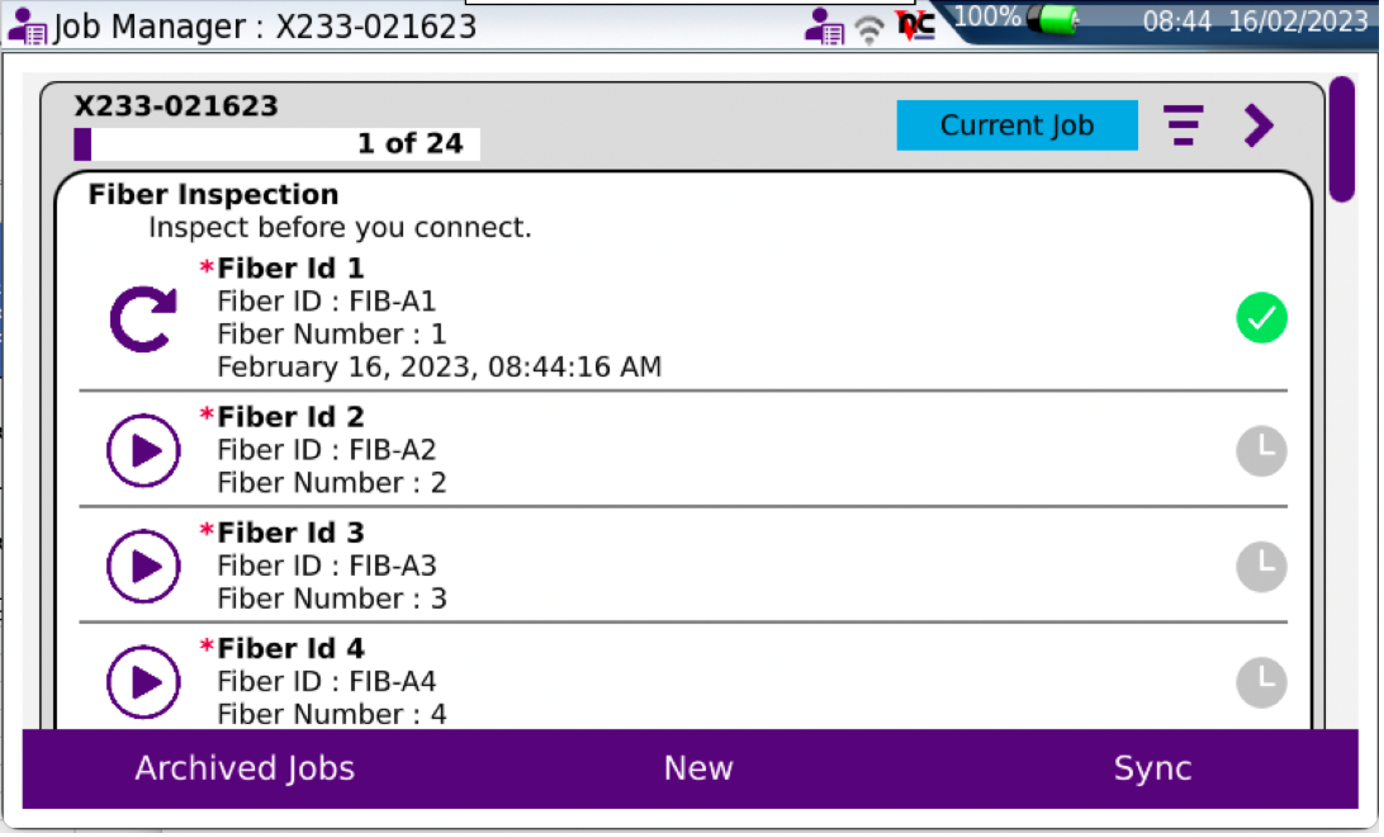Click the Current Job button
The image size is (1384, 837).
click(x=1016, y=126)
